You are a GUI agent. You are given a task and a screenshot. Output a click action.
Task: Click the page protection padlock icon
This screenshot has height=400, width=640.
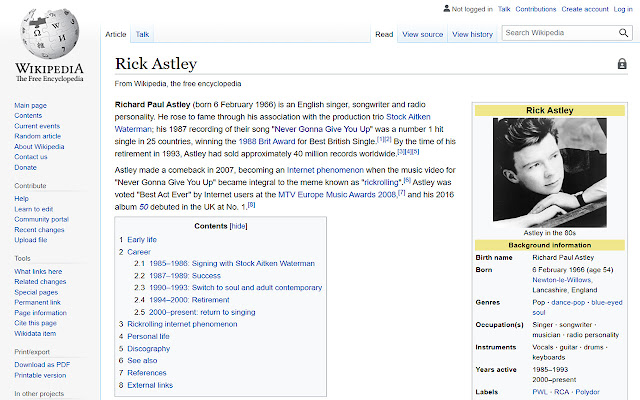[x=622, y=64]
